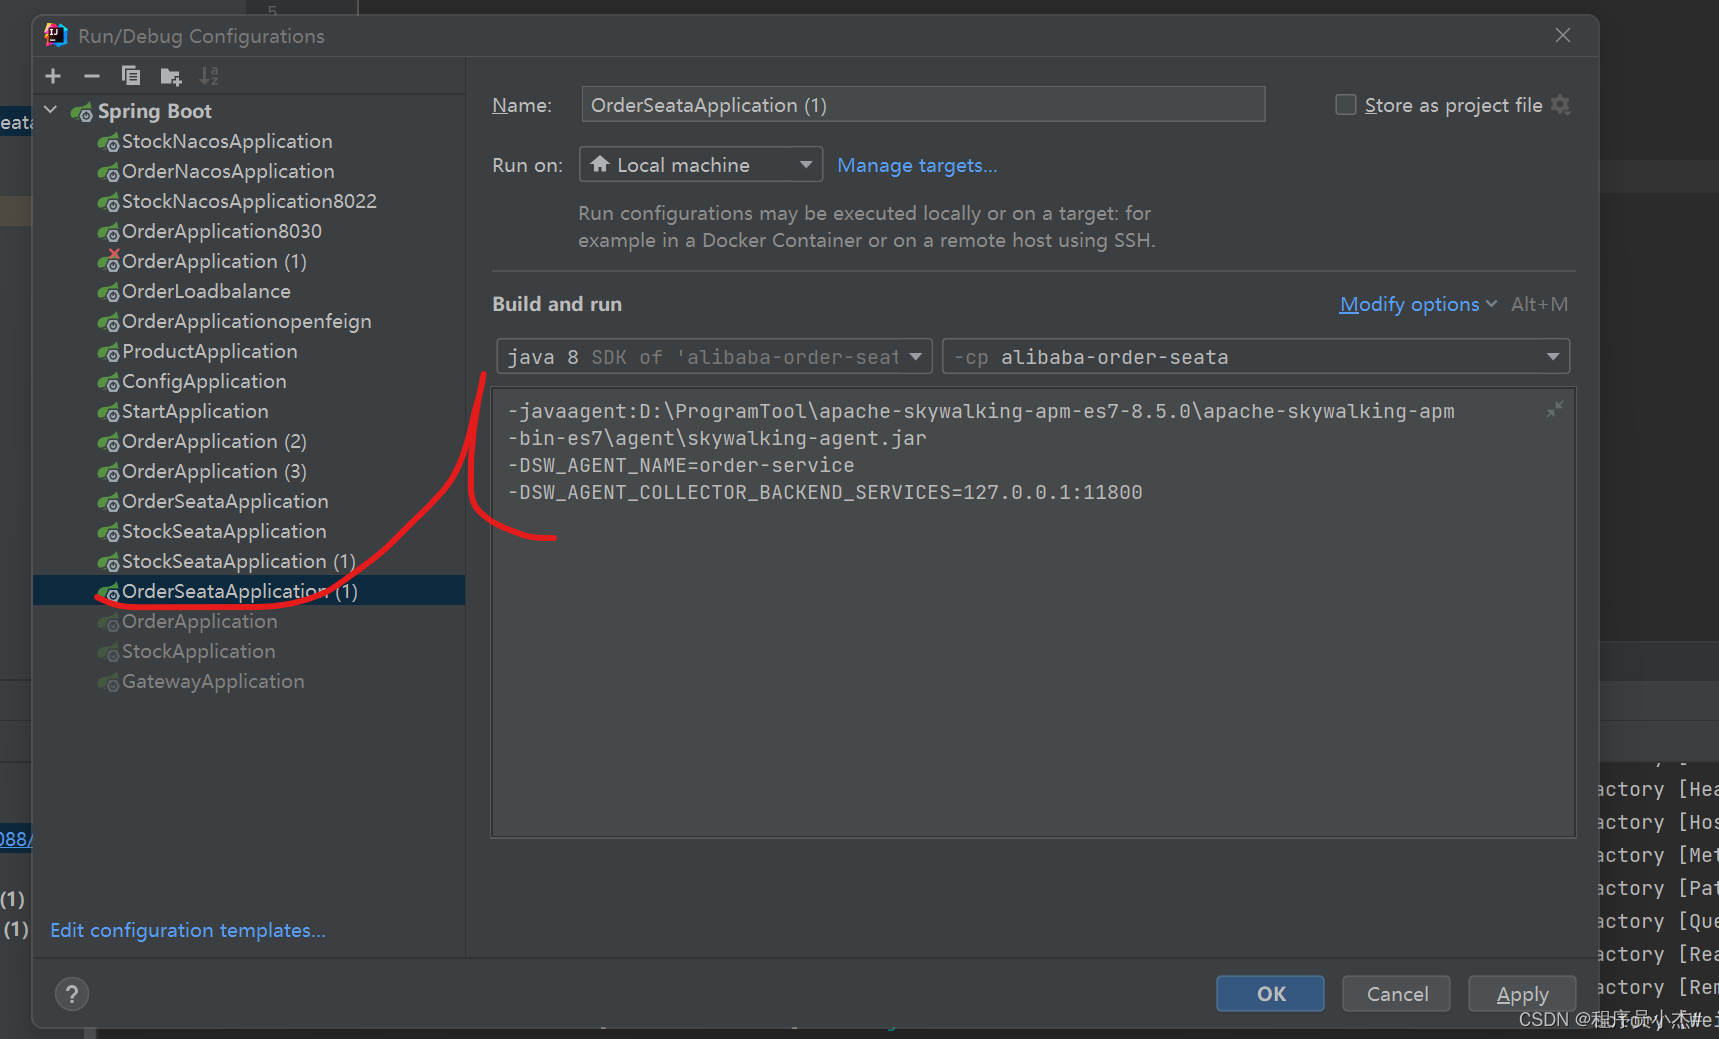
Task: Copy the selected configuration
Action: click(x=131, y=76)
